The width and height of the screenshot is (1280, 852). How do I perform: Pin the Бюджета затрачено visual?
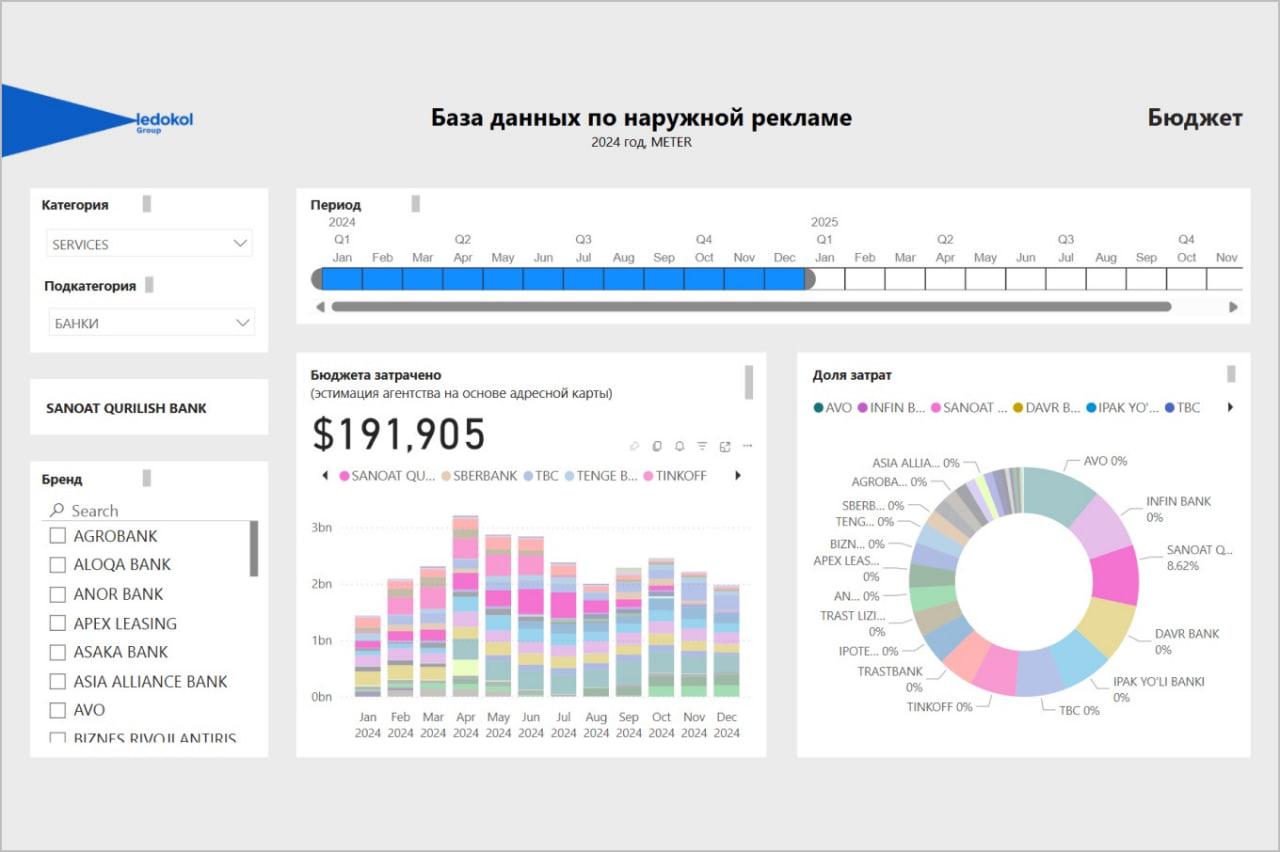(634, 446)
